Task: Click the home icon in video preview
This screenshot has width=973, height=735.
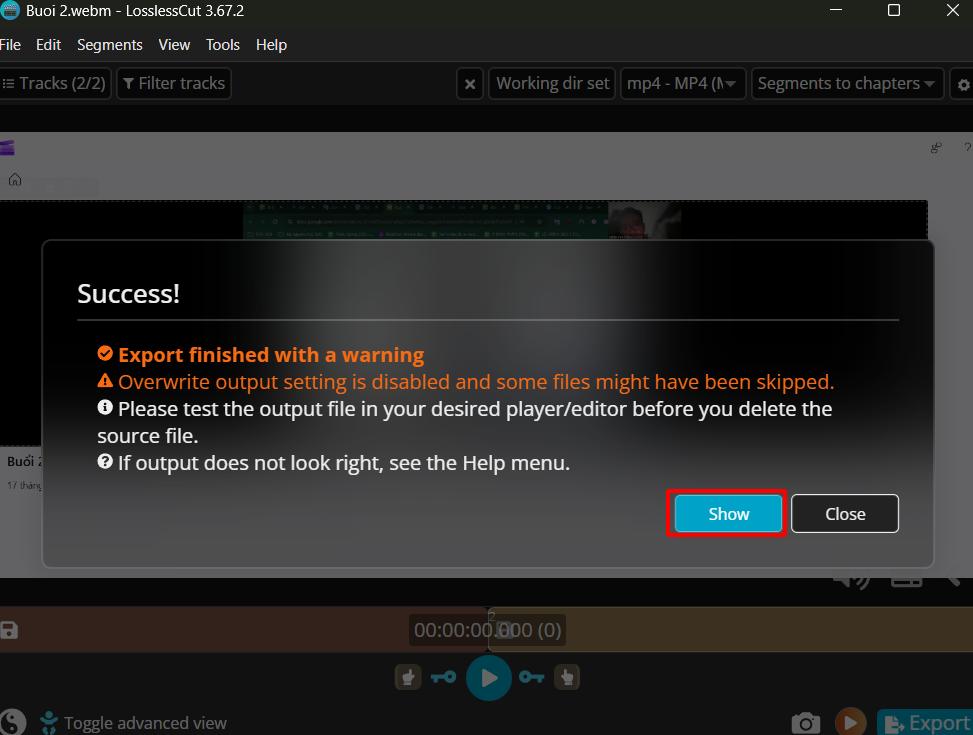Action: tap(15, 180)
